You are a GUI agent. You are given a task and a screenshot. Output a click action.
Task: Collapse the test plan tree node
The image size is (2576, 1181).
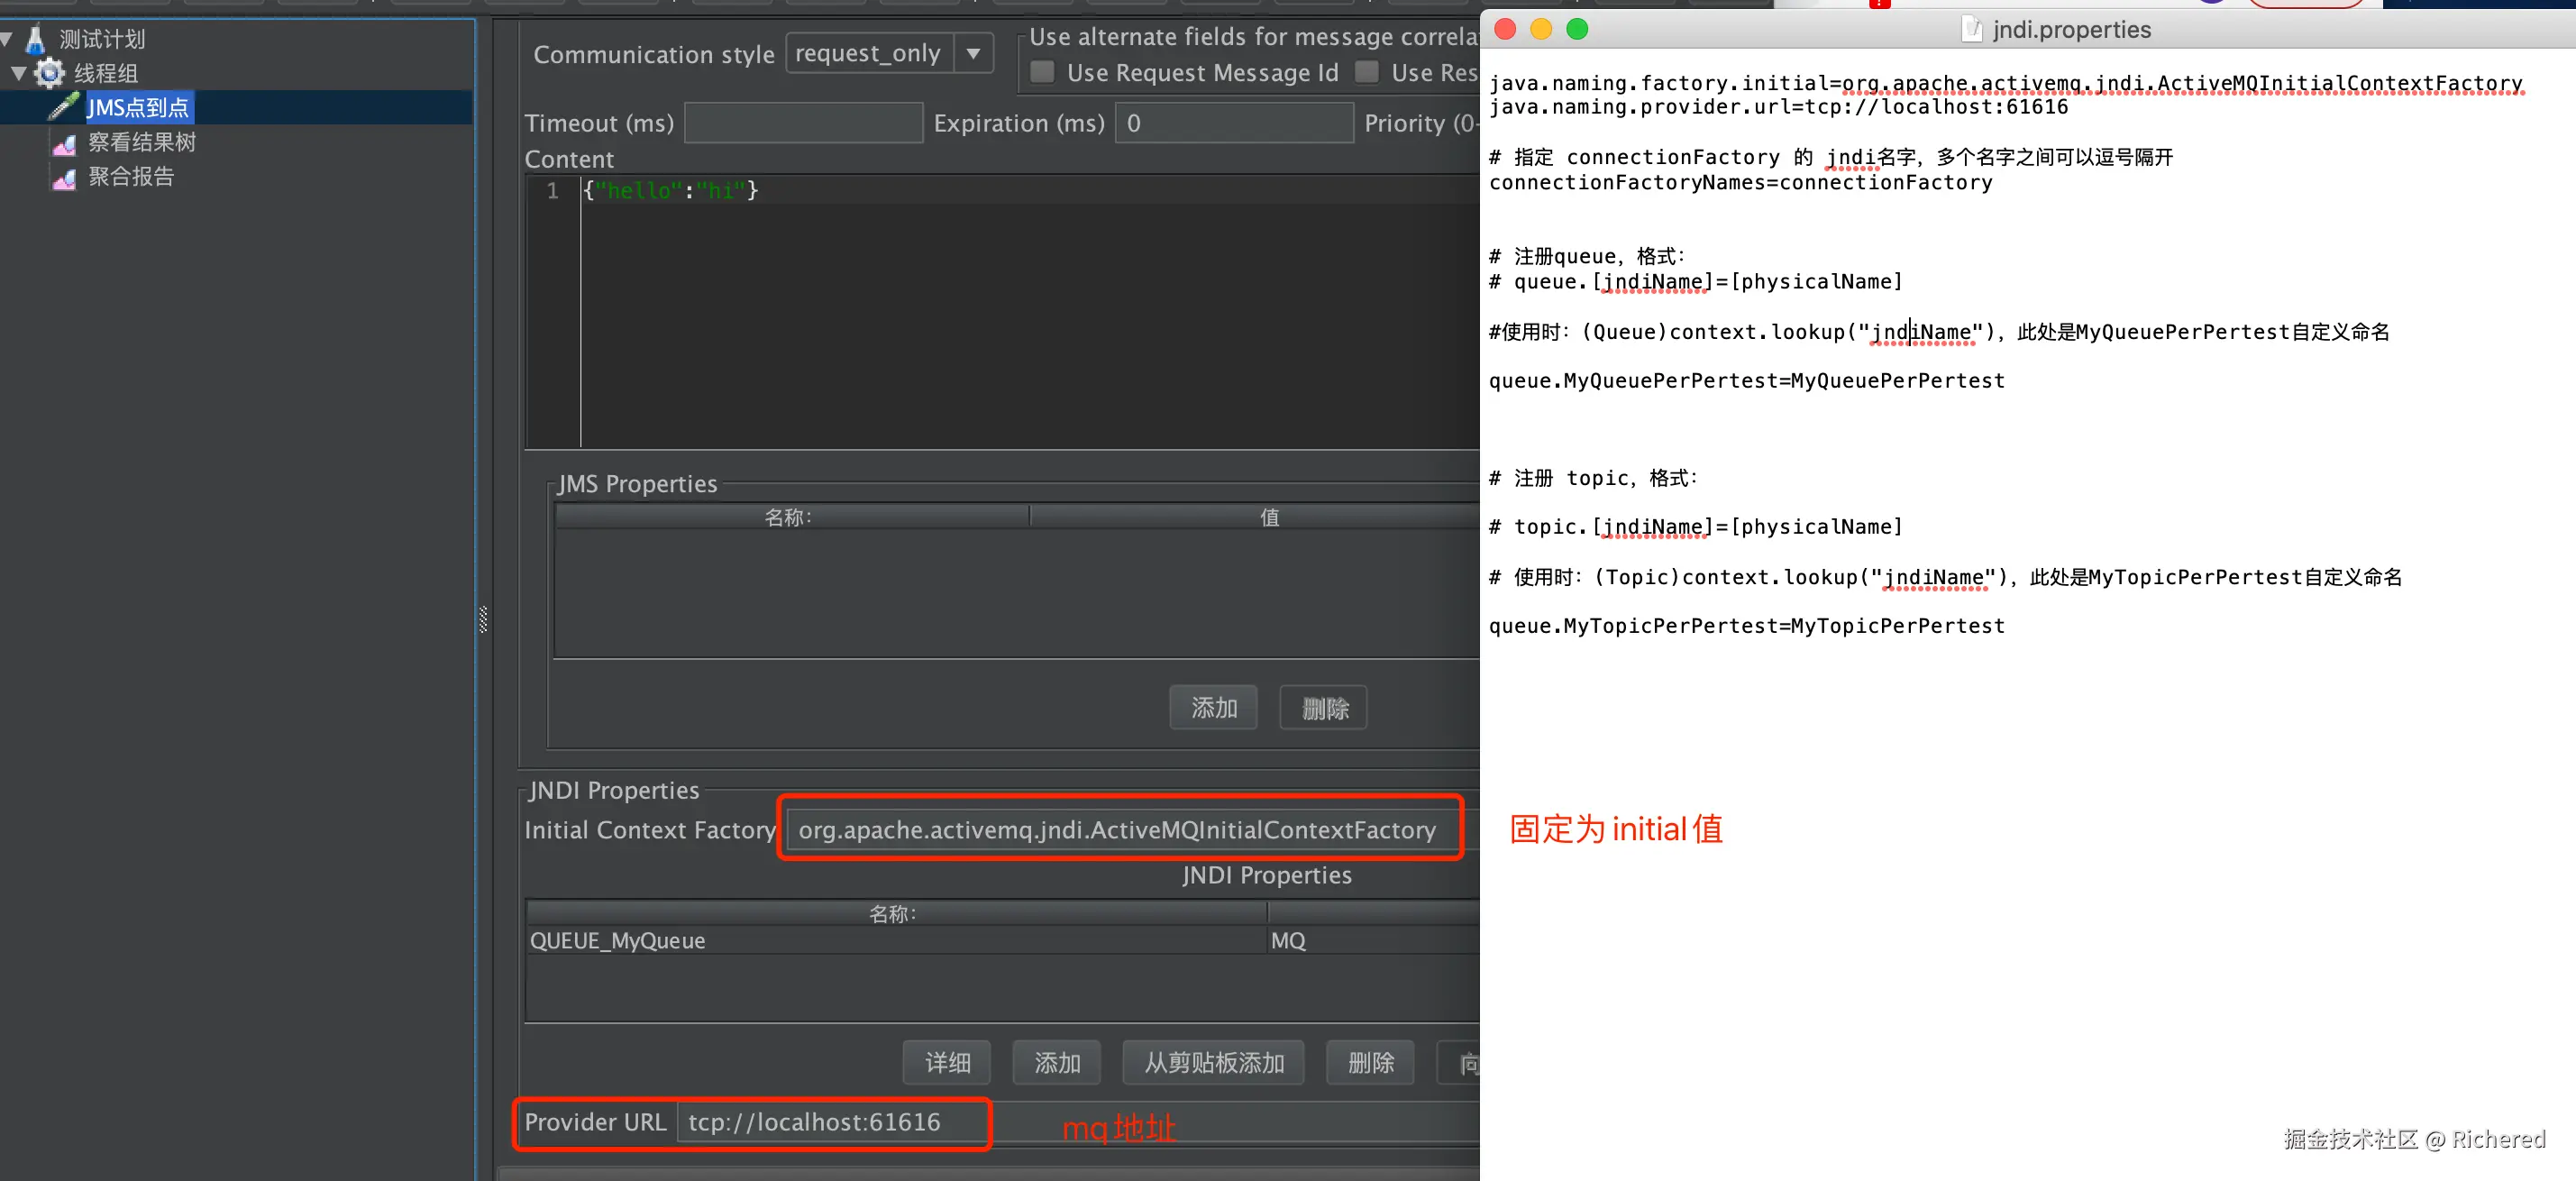tap(6, 39)
